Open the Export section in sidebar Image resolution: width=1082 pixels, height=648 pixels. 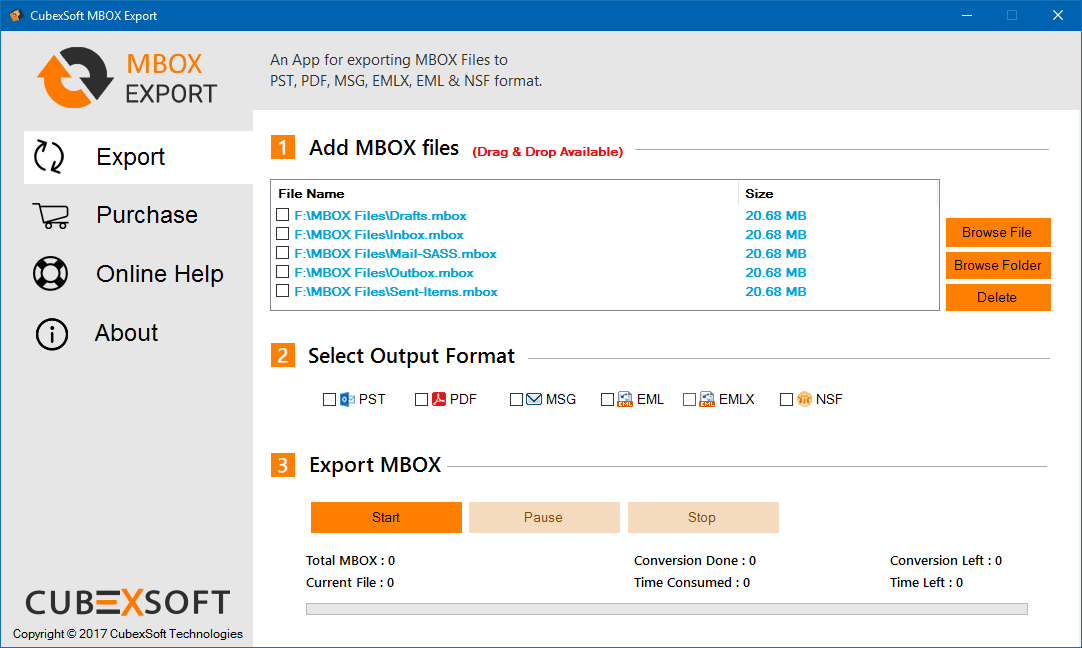pos(138,157)
